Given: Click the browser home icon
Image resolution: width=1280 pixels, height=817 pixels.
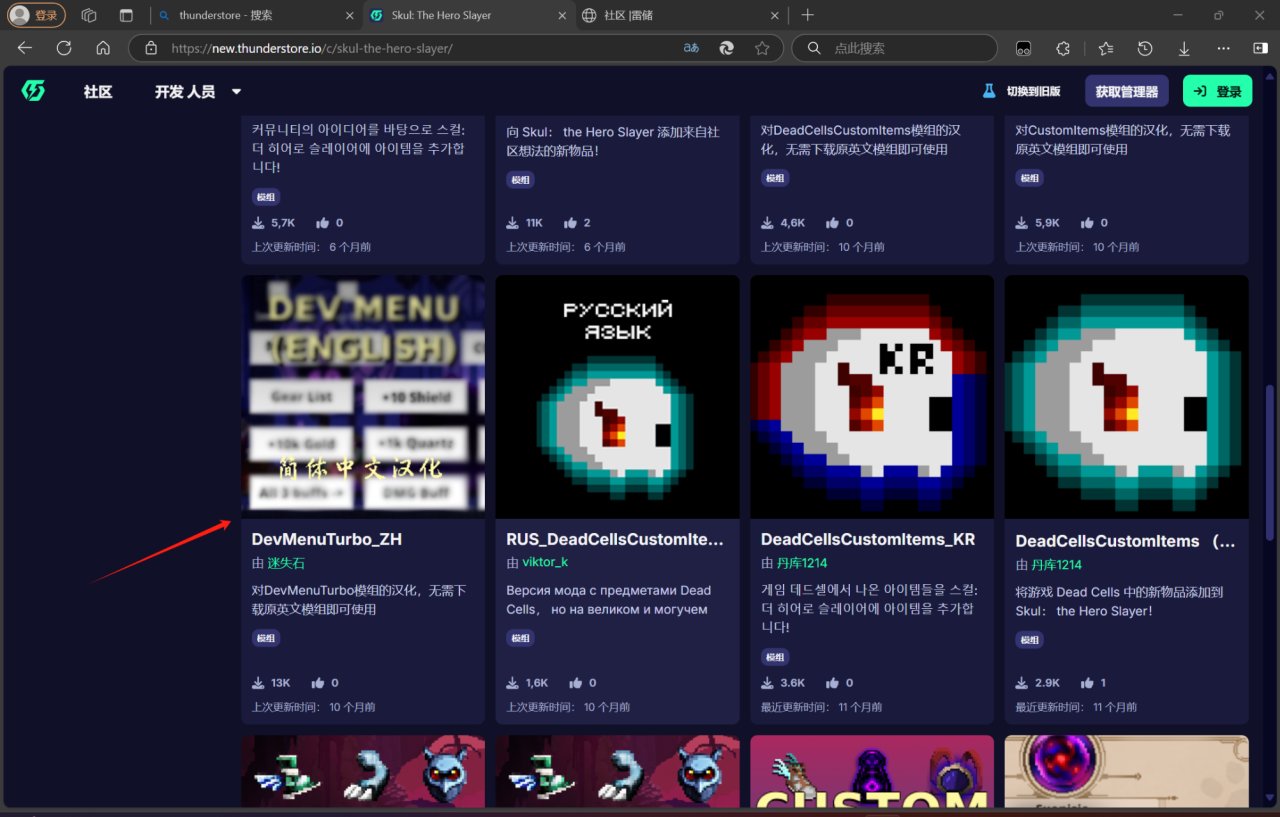Looking at the screenshot, I should [103, 48].
